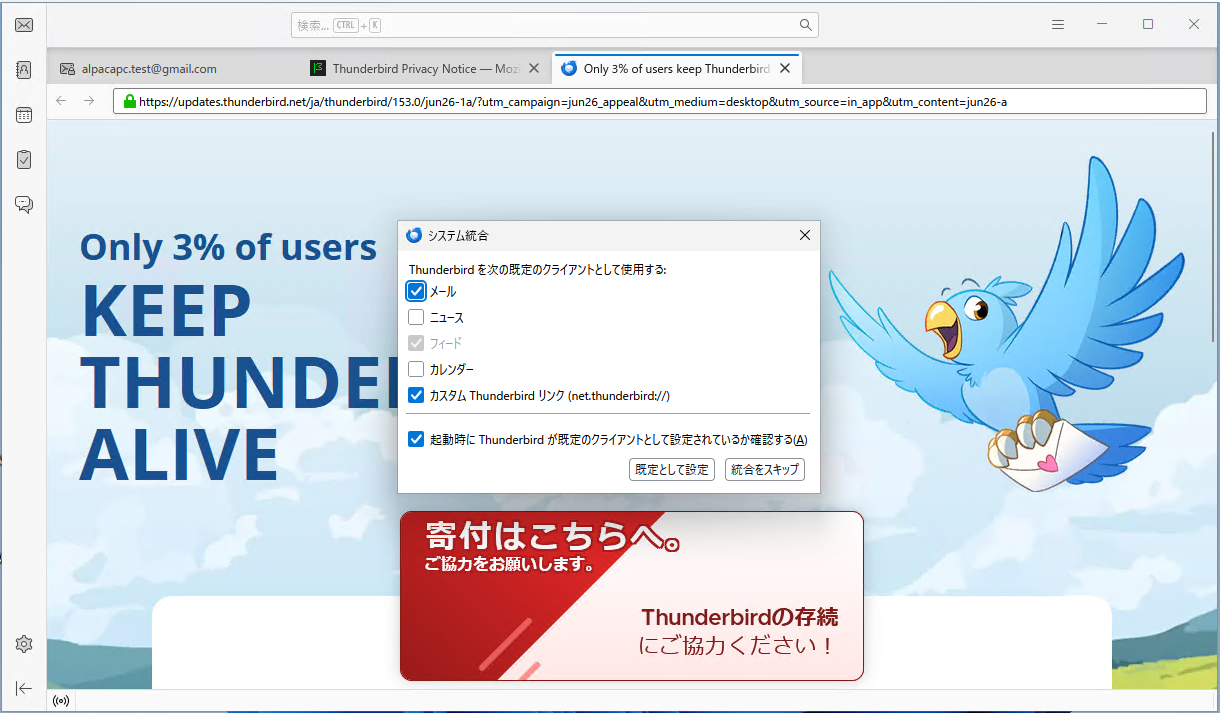Open the Tasks space
Screen dimensions: 1220x713
[x=24, y=159]
